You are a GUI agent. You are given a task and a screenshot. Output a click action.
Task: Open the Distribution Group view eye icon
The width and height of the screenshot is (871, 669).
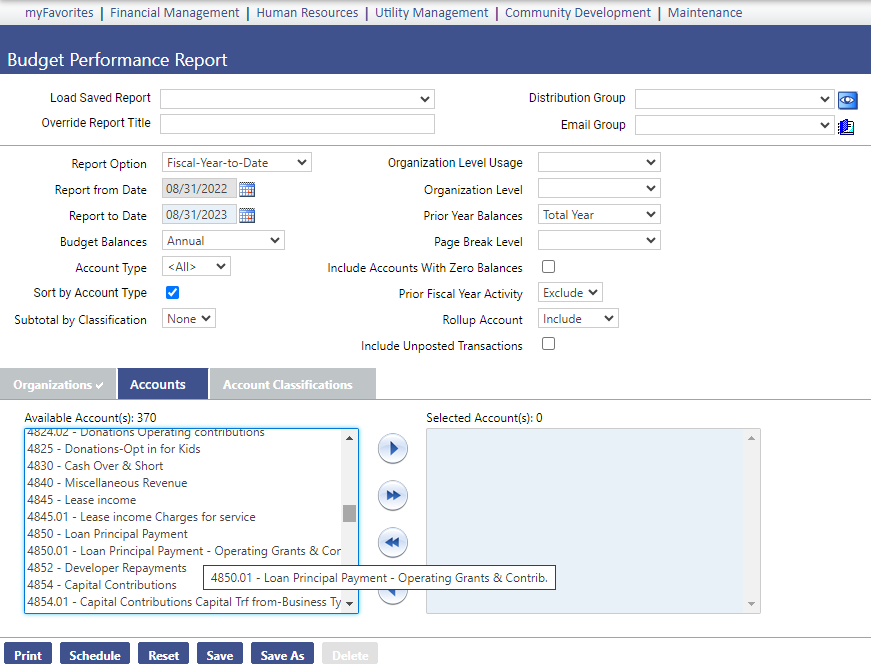coord(847,100)
